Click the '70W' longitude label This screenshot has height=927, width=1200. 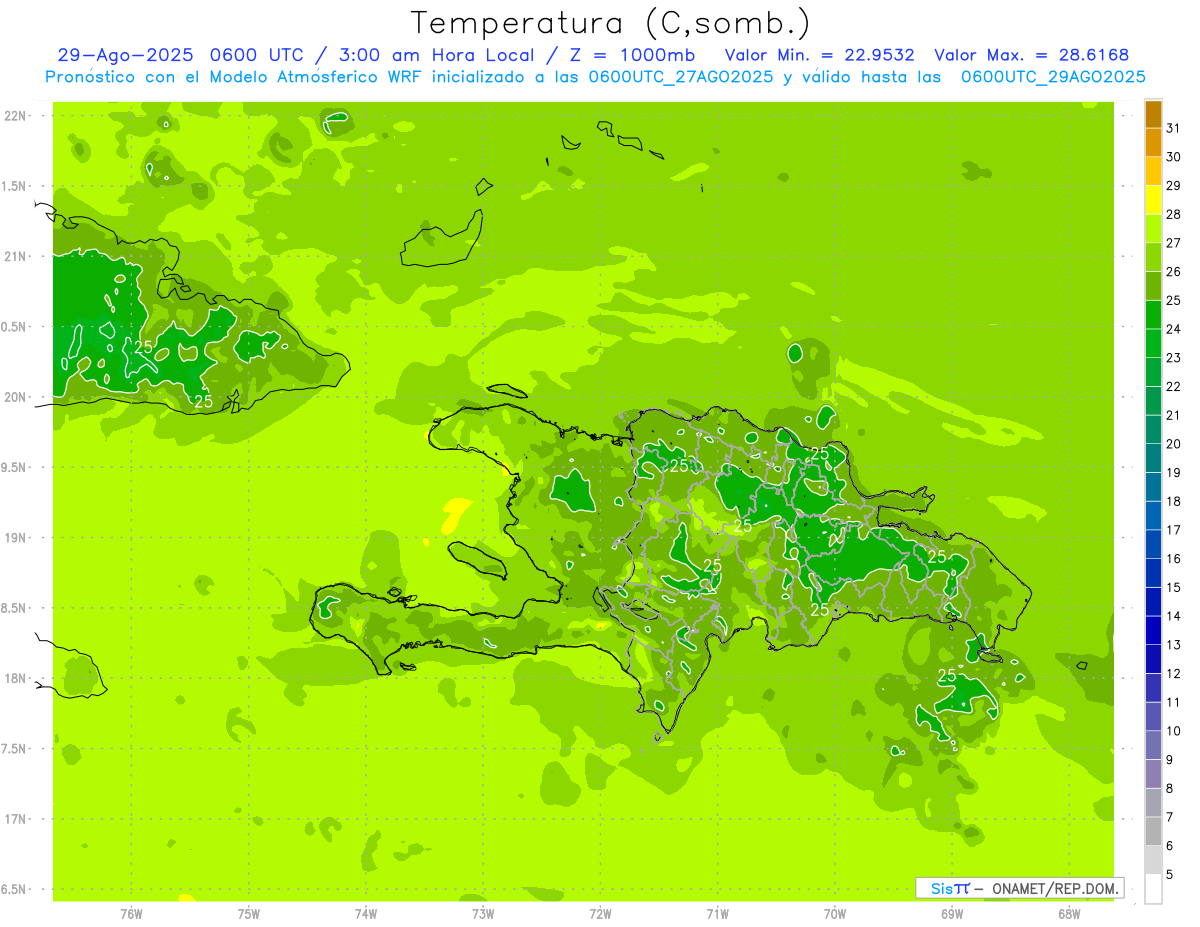coord(835,913)
